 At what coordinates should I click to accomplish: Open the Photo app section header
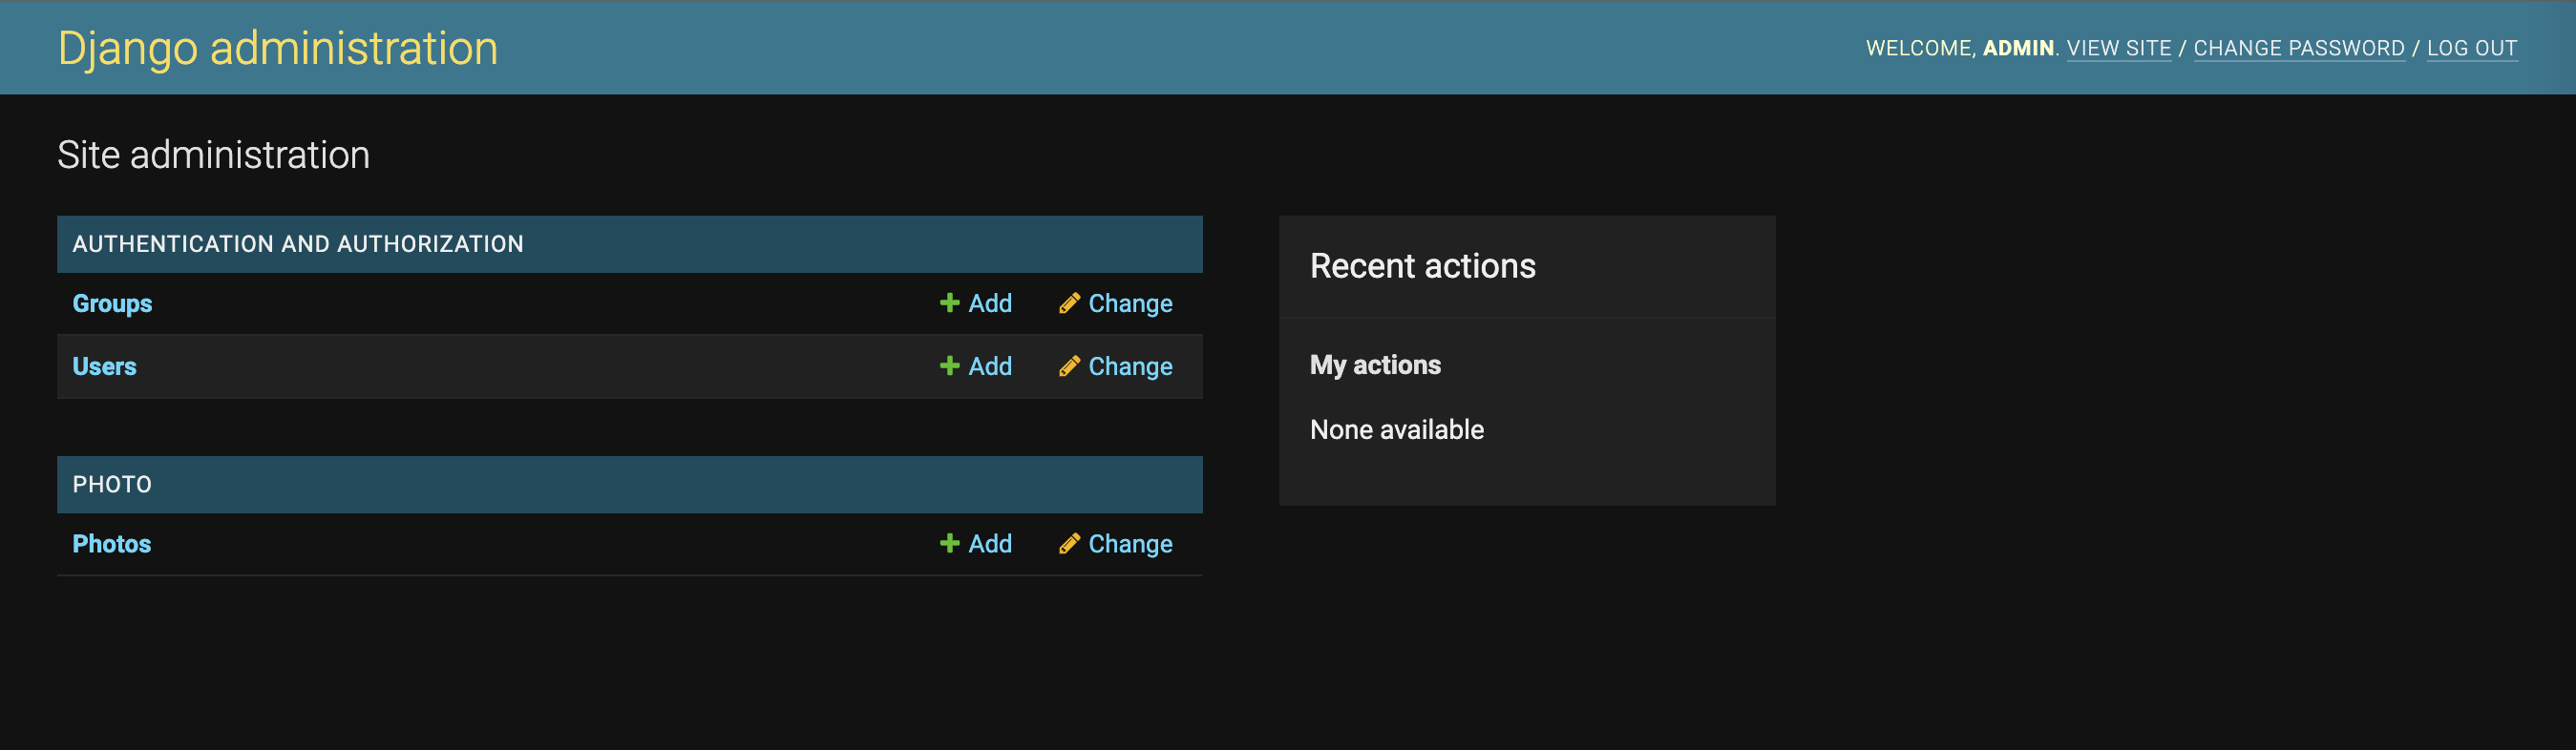pos(112,485)
